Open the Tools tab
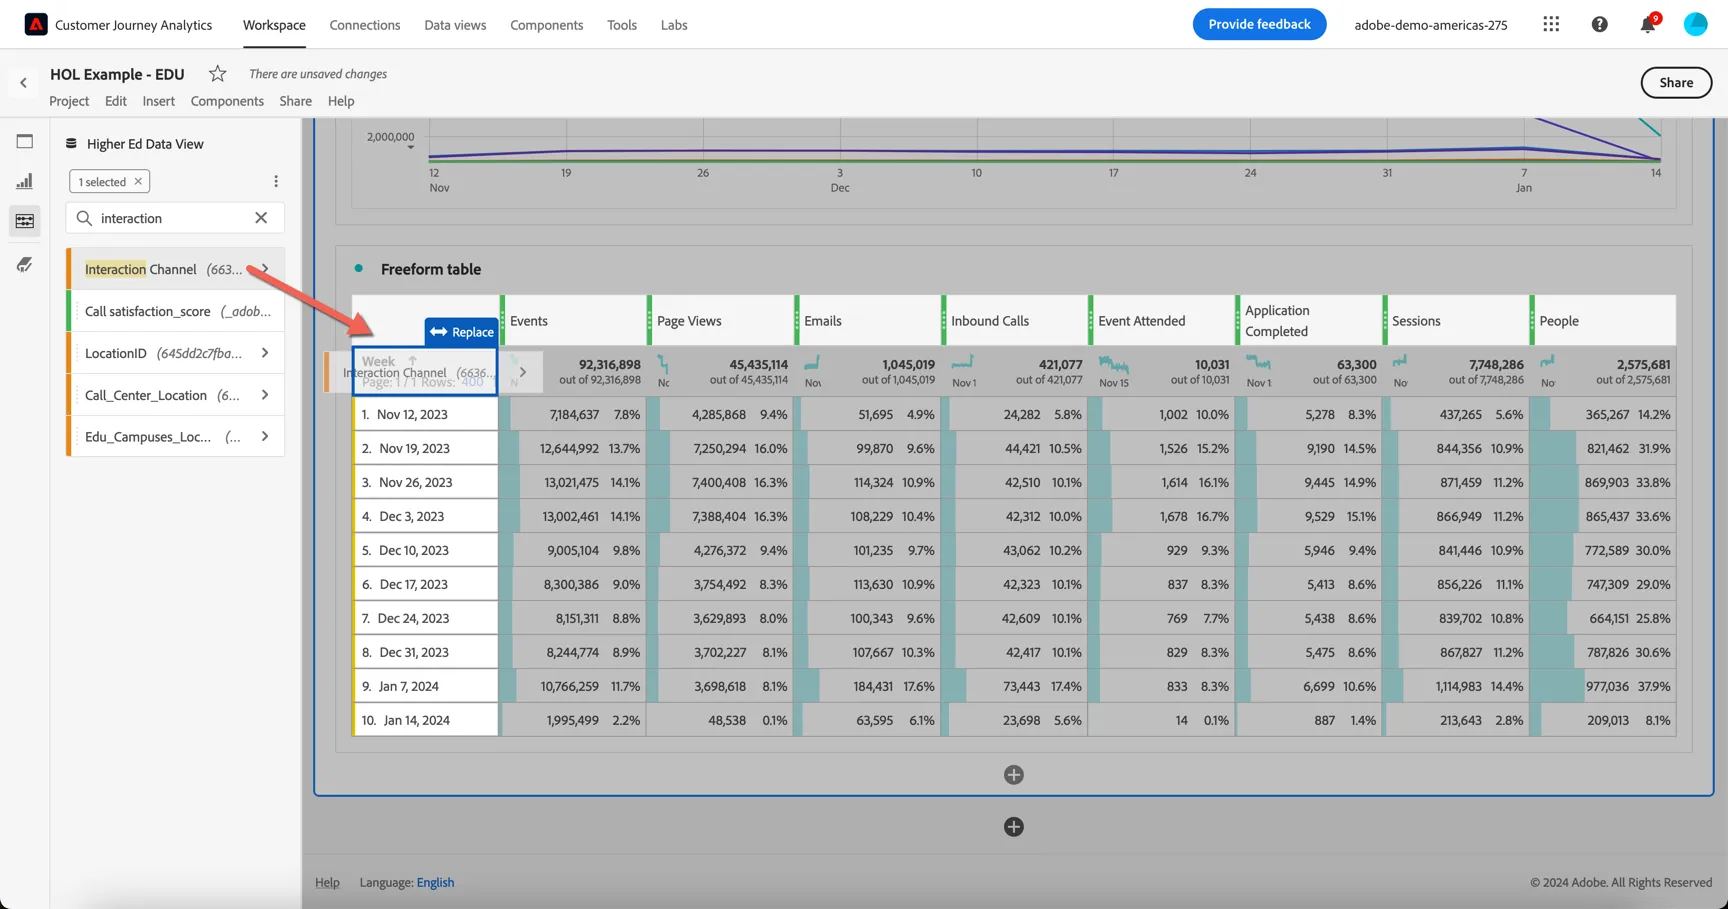Screen dimensions: 1728x909 [622, 25]
